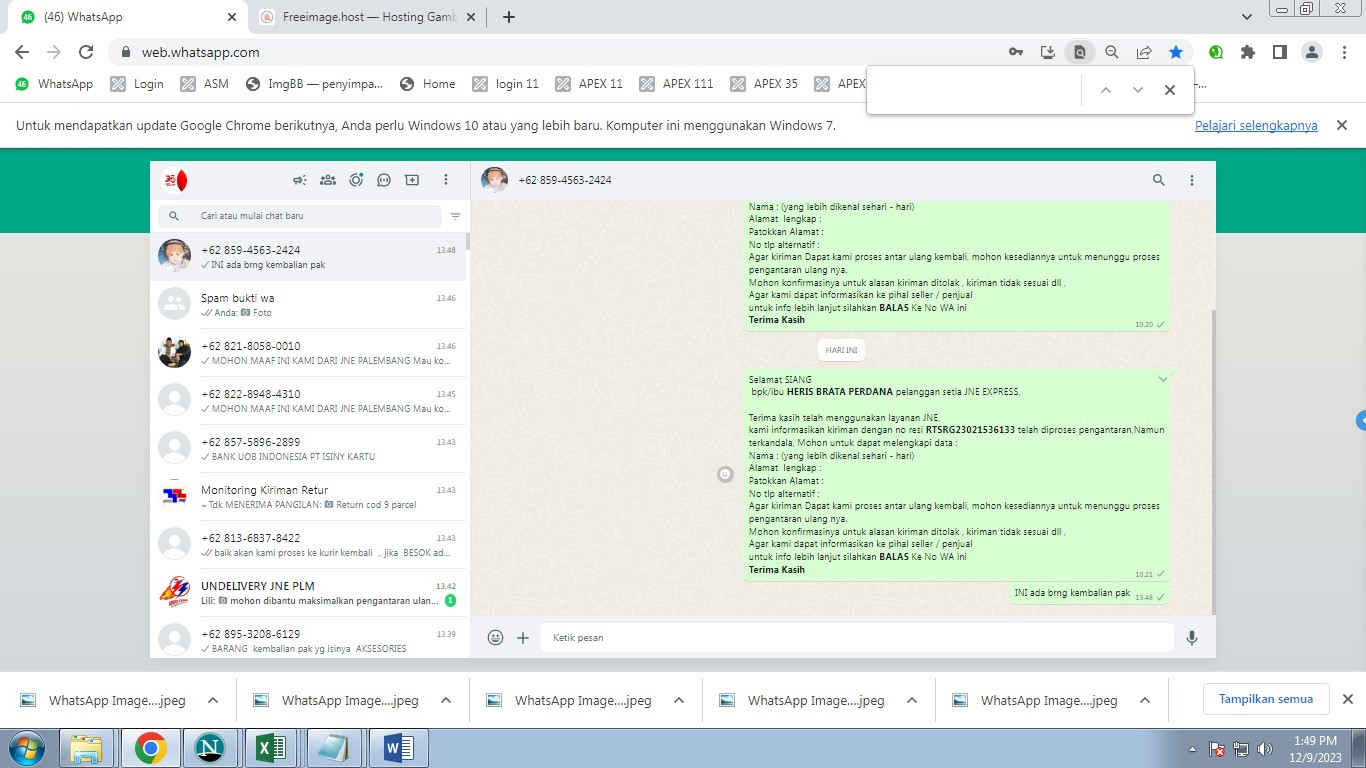Open Windows Start button
The height and width of the screenshot is (768, 1366).
pyautogui.click(x=25, y=748)
